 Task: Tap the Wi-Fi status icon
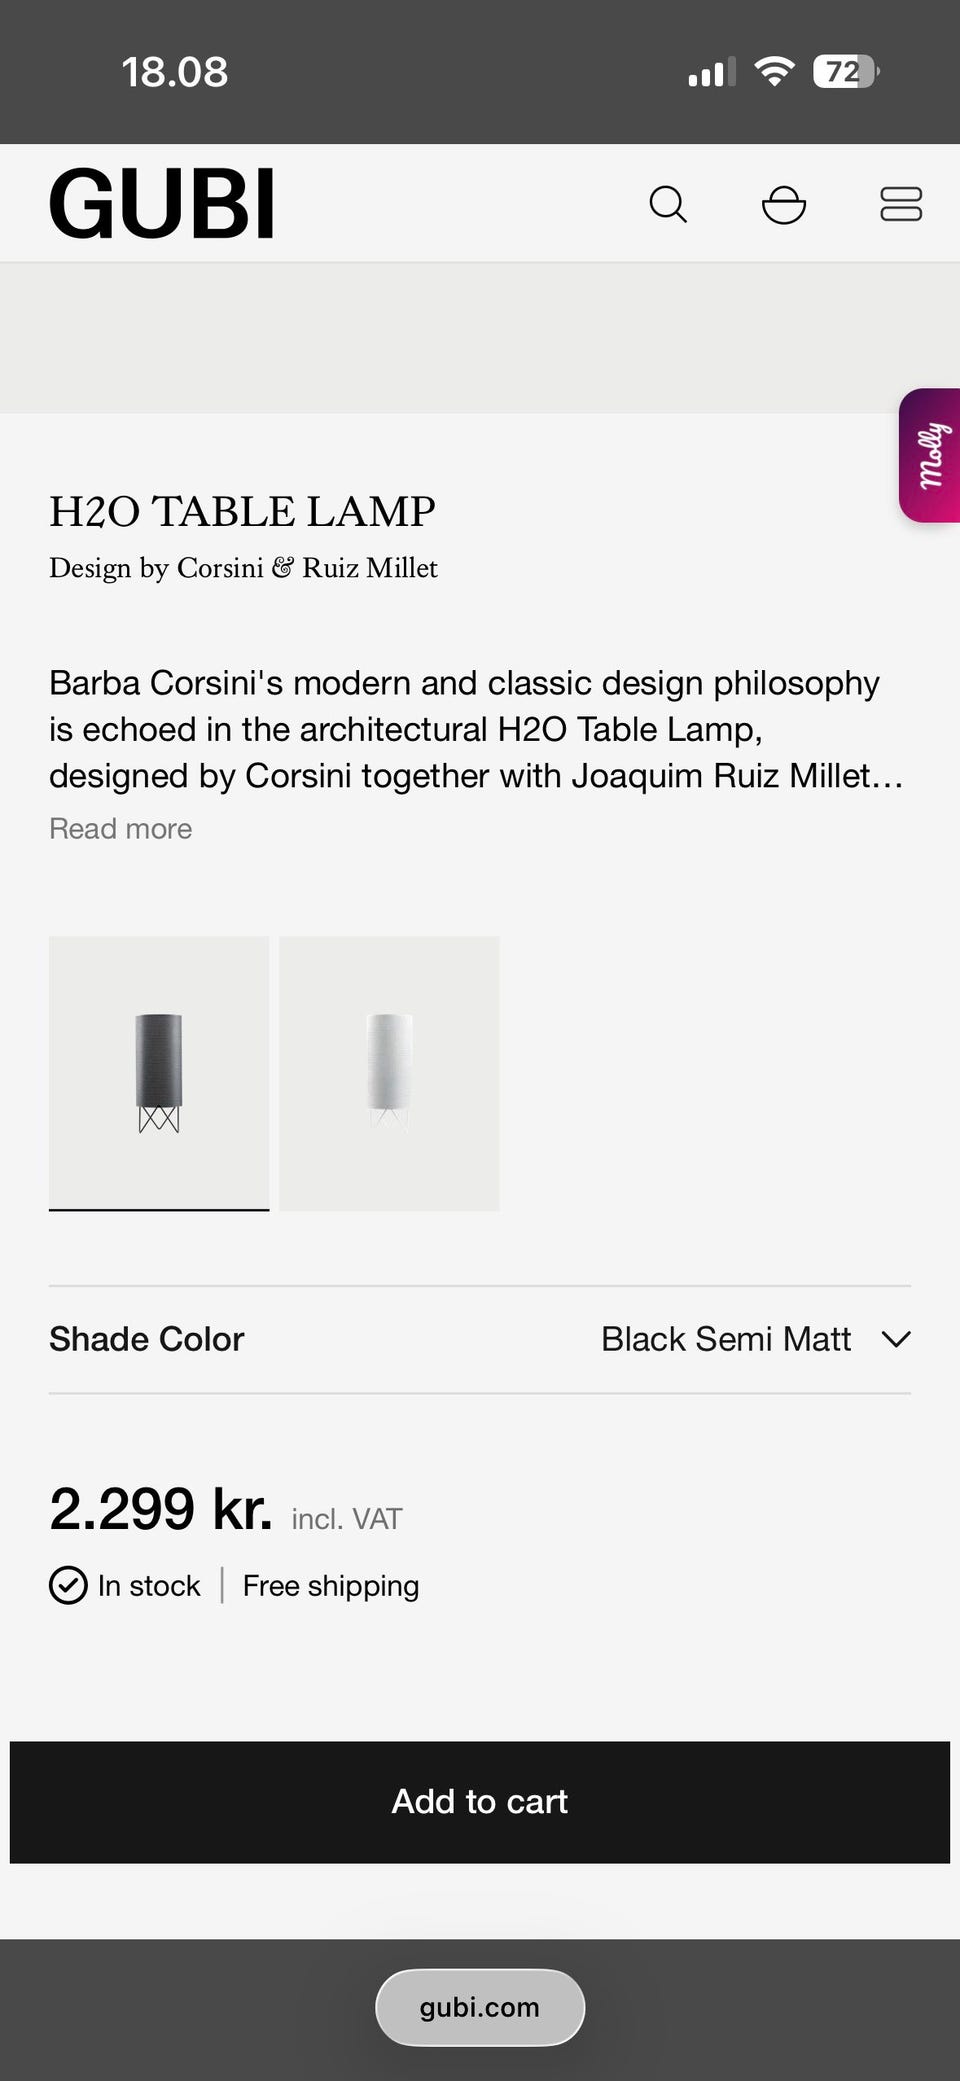click(x=773, y=71)
